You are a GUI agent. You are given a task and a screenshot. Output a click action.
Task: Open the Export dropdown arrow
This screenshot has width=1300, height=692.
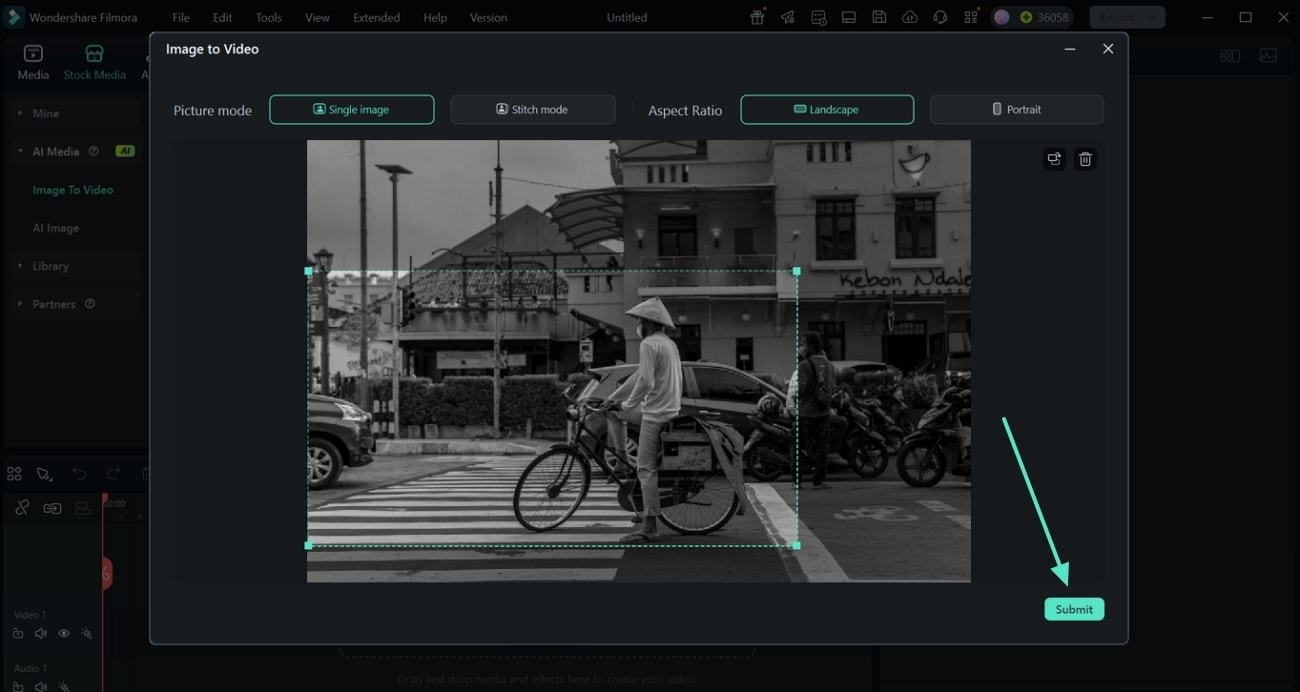[1153, 17]
